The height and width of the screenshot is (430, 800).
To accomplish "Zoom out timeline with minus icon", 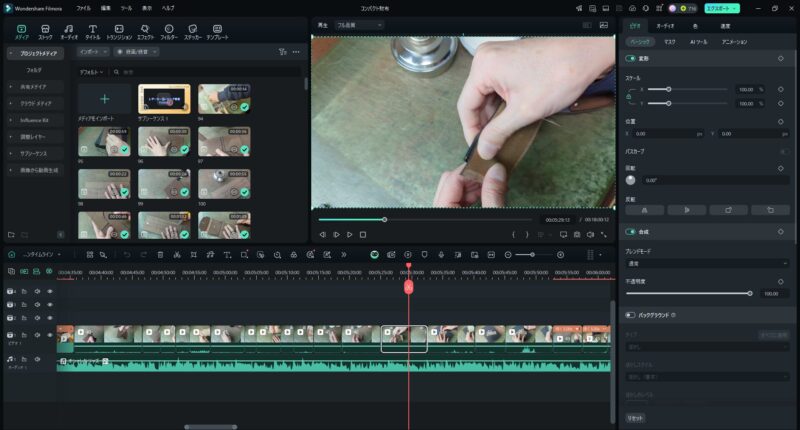I will (x=508, y=255).
